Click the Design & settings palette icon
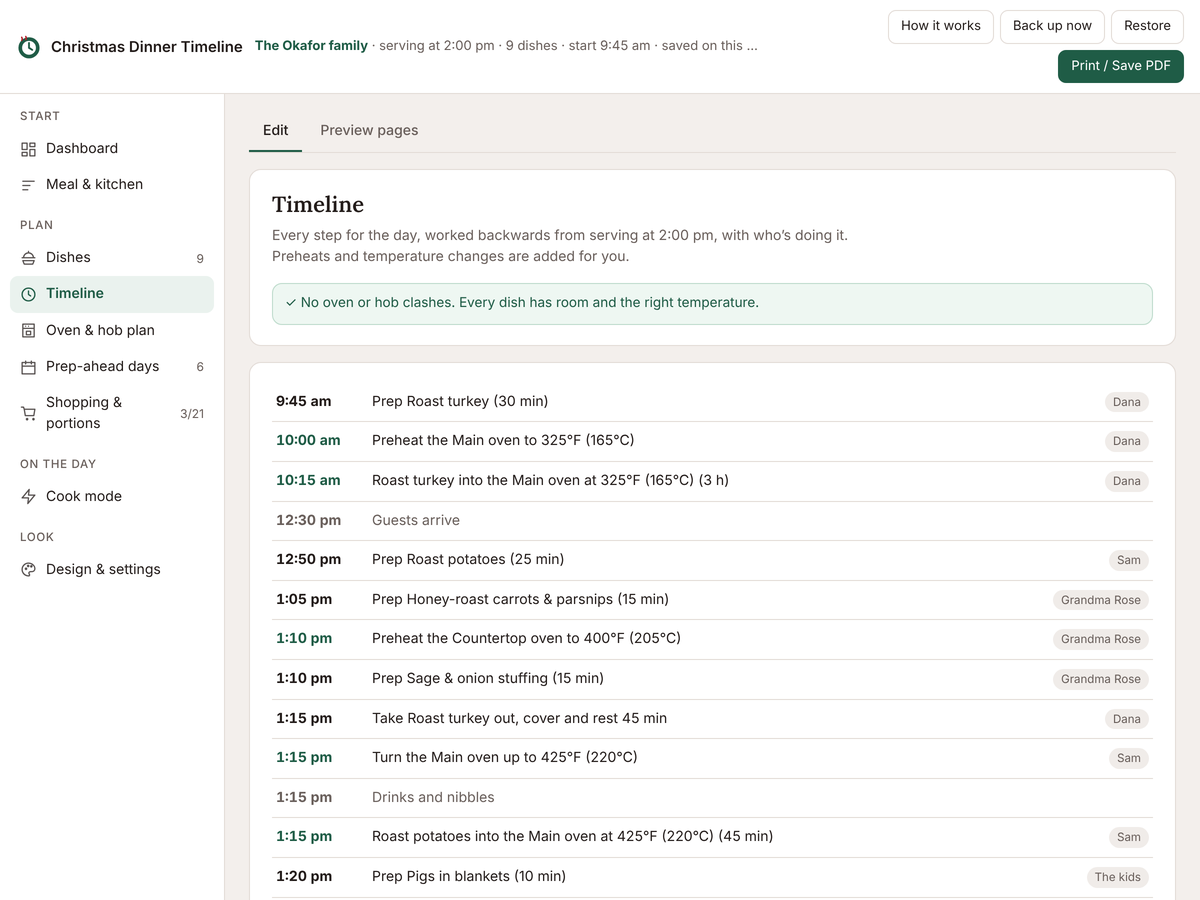1200x900 pixels. (28, 570)
